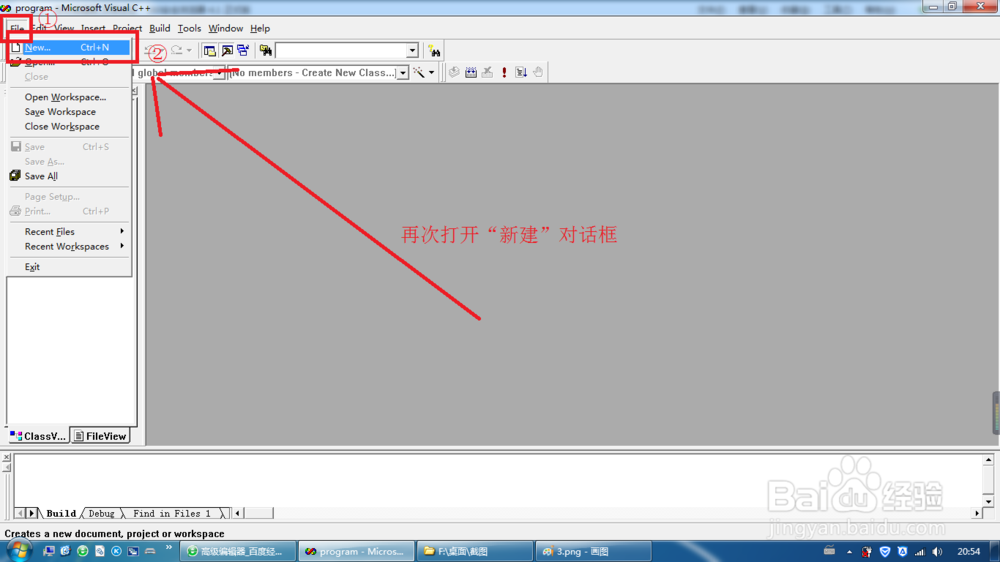The image size is (1000, 562).
Task: Click Exit in the File menu
Action: coord(69,267)
